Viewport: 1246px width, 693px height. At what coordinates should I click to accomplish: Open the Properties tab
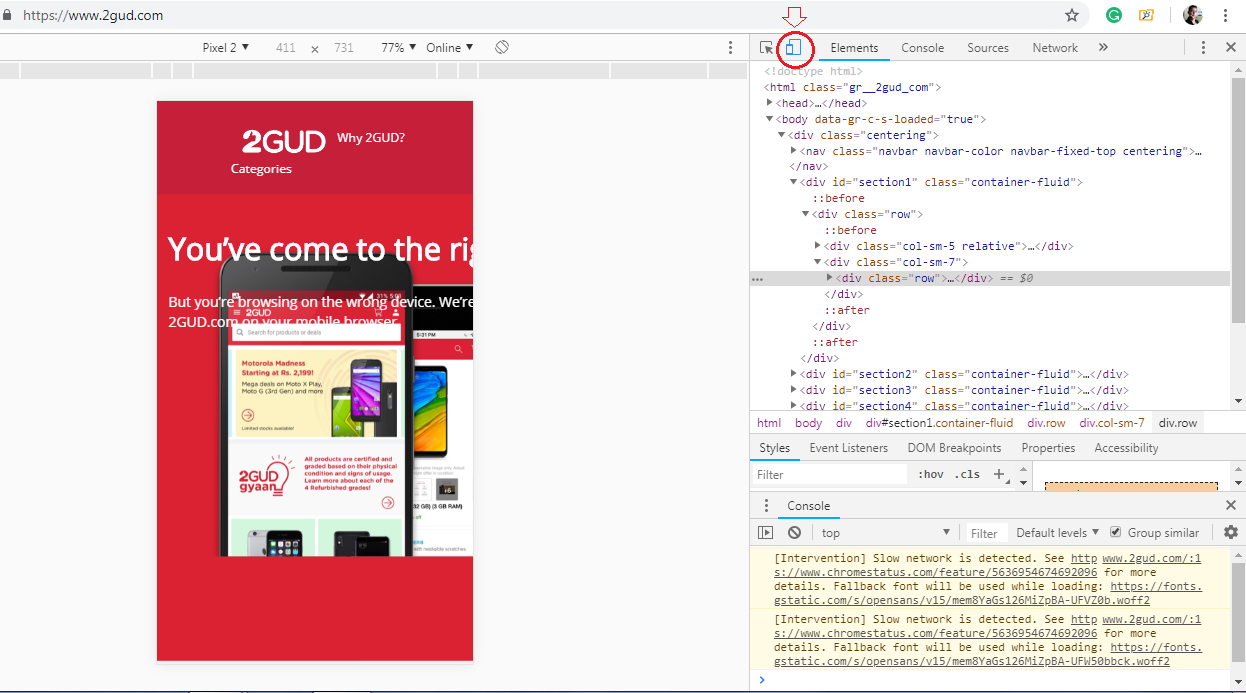1048,448
